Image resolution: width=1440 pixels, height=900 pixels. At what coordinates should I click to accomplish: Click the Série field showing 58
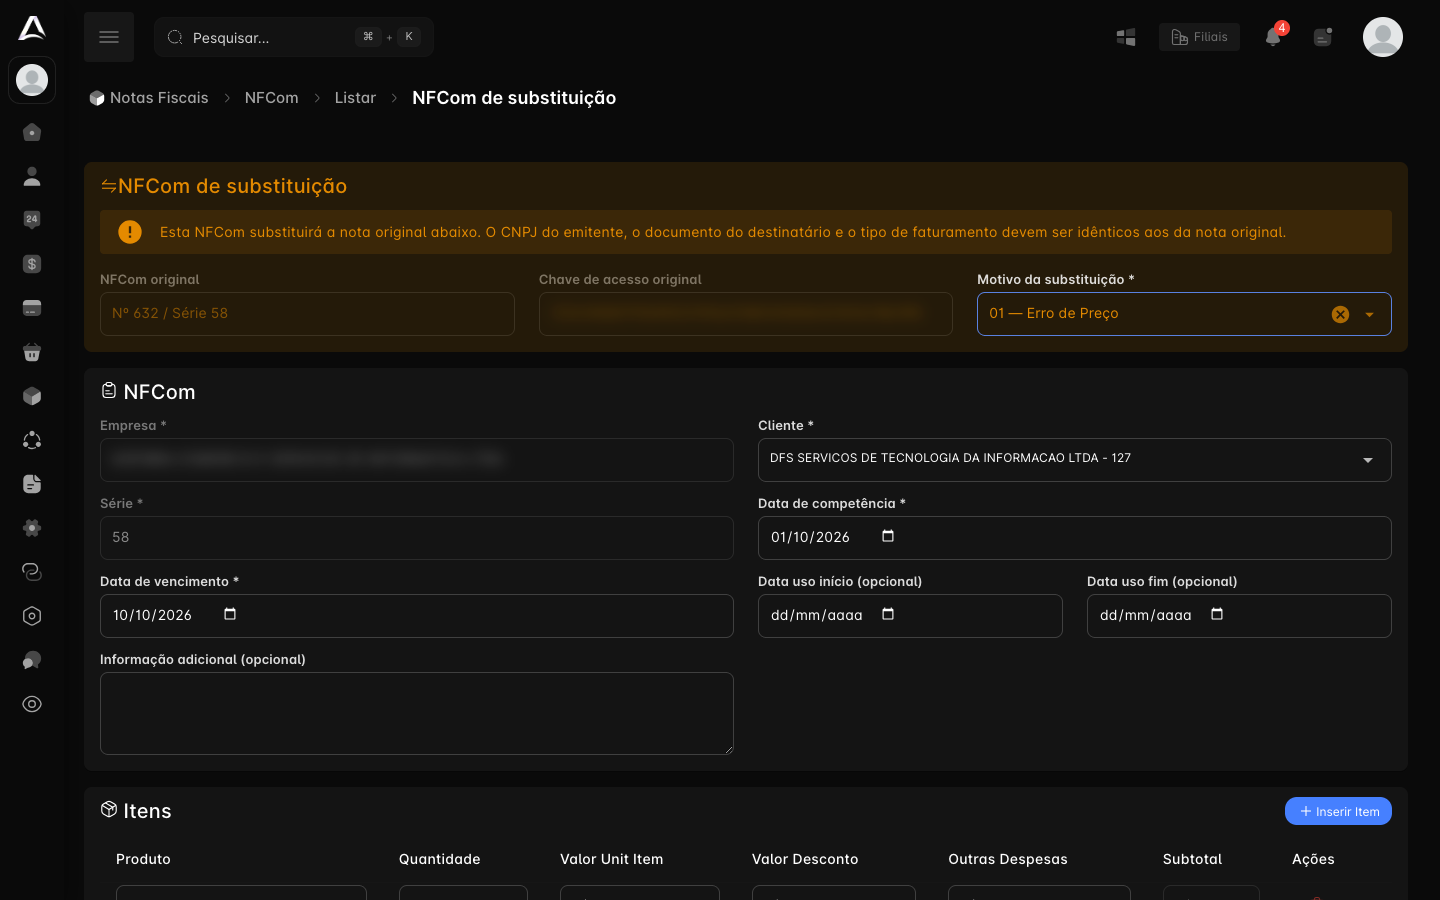417,538
